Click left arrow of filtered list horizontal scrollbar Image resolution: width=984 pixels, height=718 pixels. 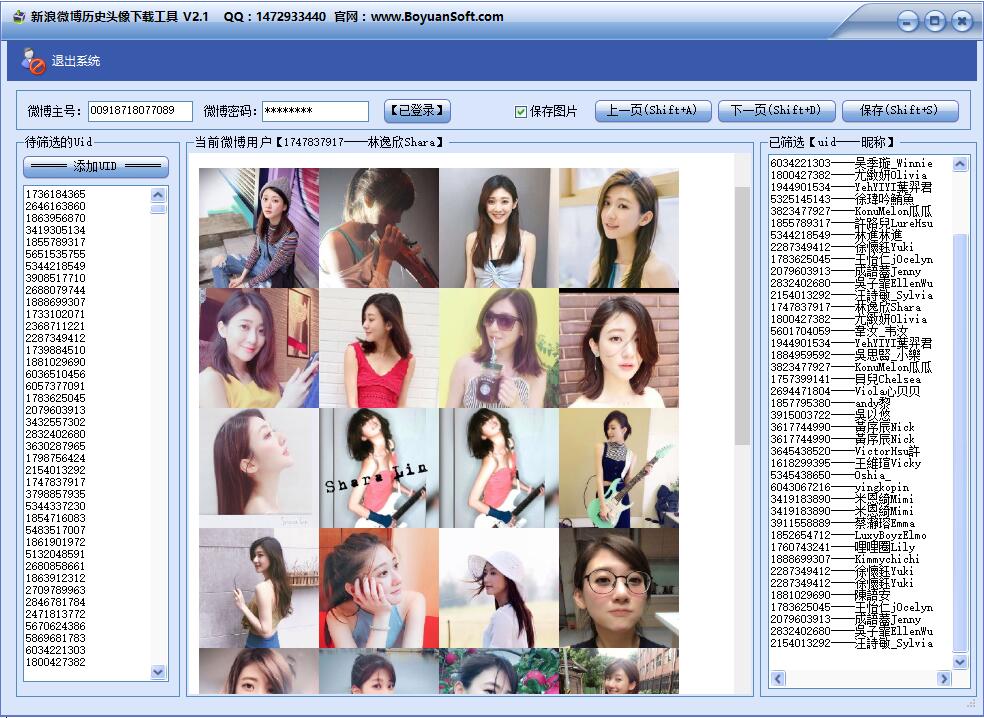(778, 678)
